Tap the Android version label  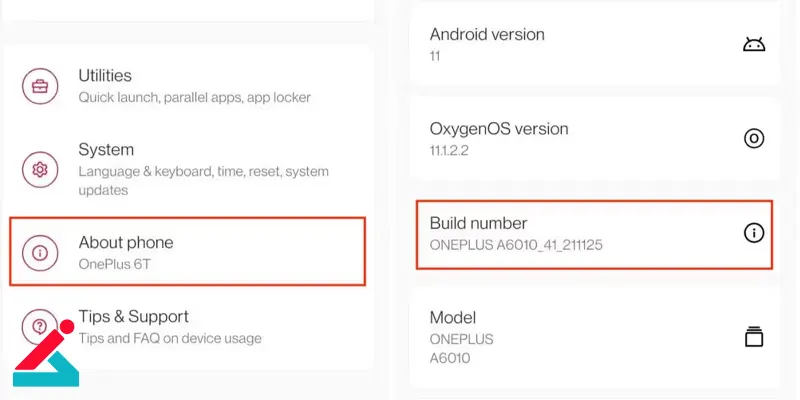[x=487, y=34]
